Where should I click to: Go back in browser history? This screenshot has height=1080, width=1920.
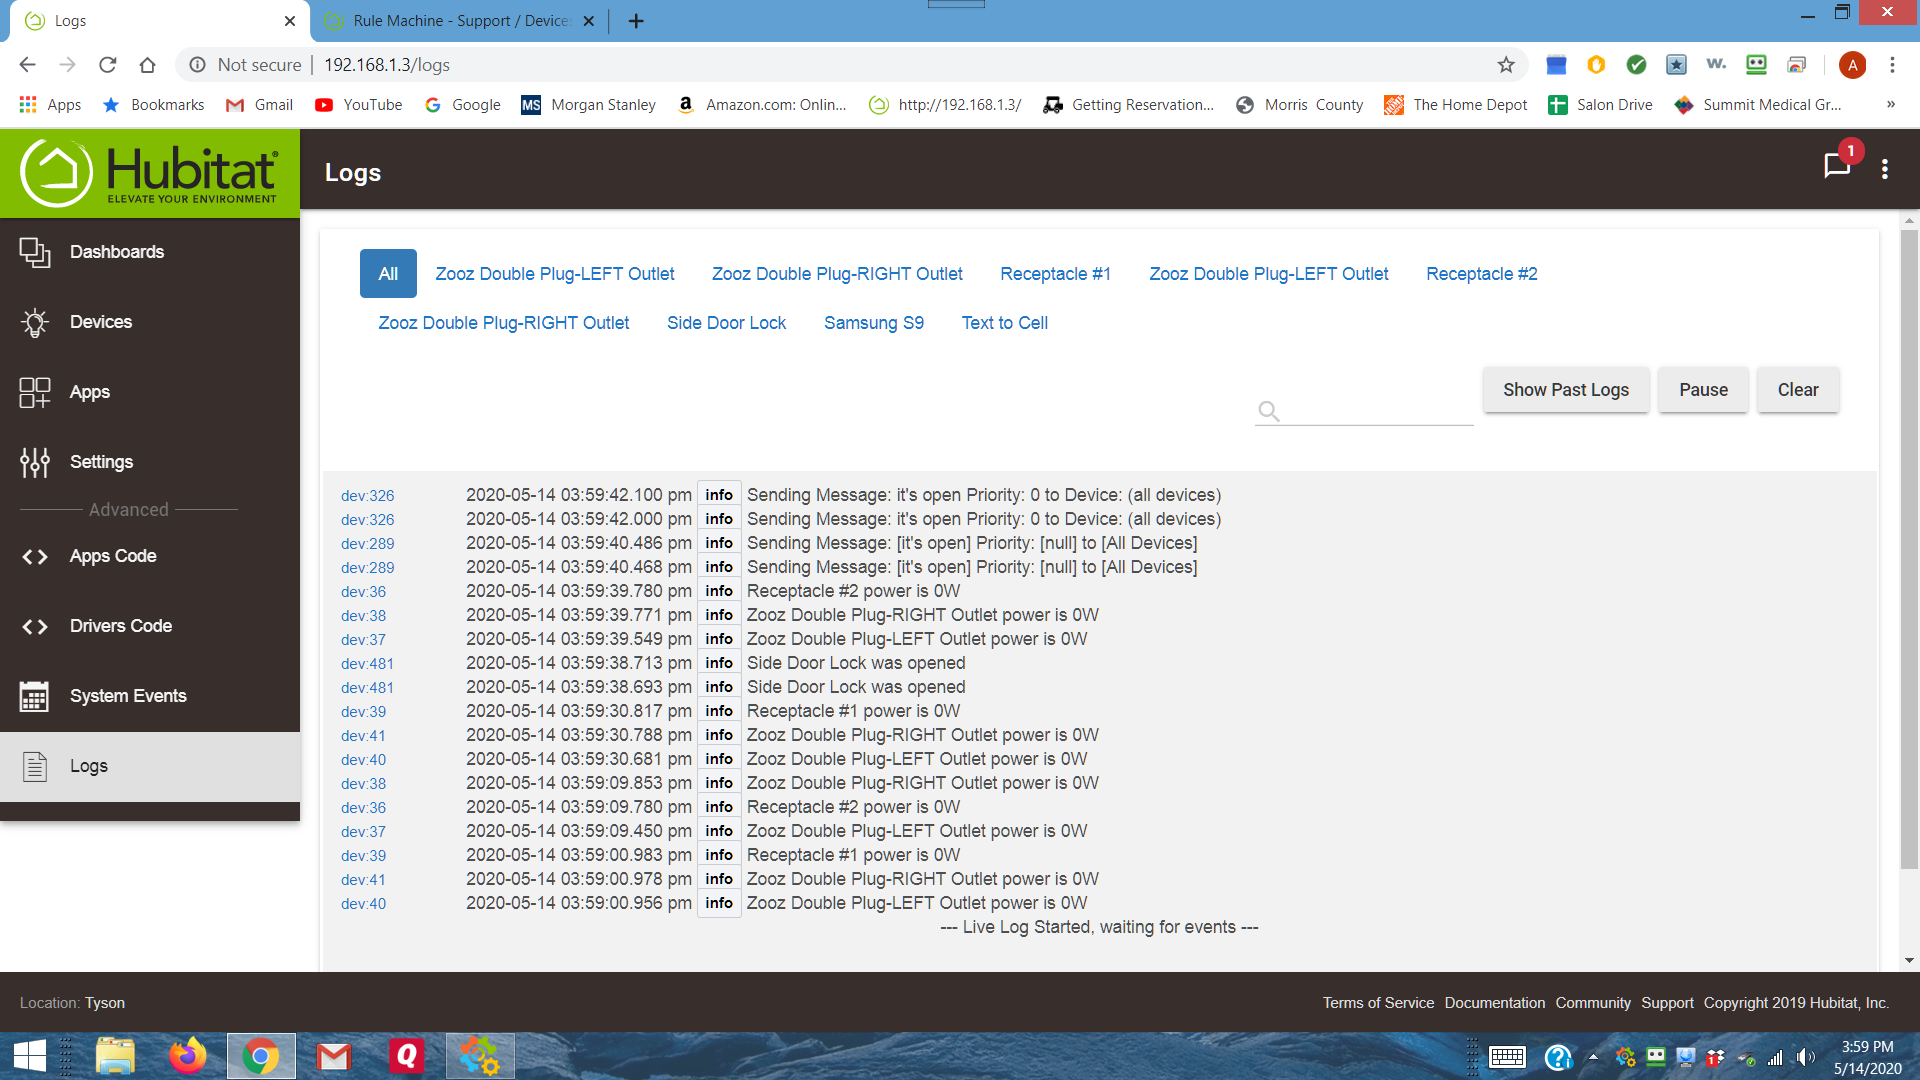point(28,65)
